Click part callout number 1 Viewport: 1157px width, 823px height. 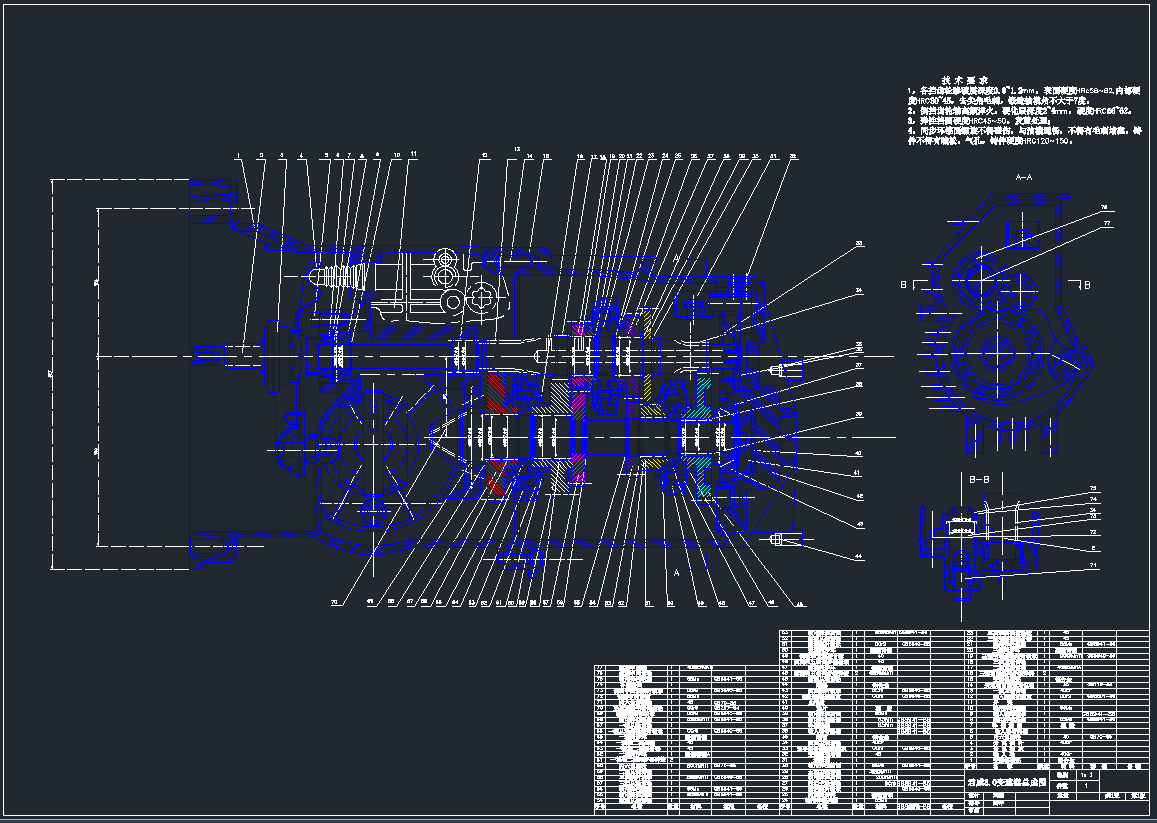coord(240,156)
